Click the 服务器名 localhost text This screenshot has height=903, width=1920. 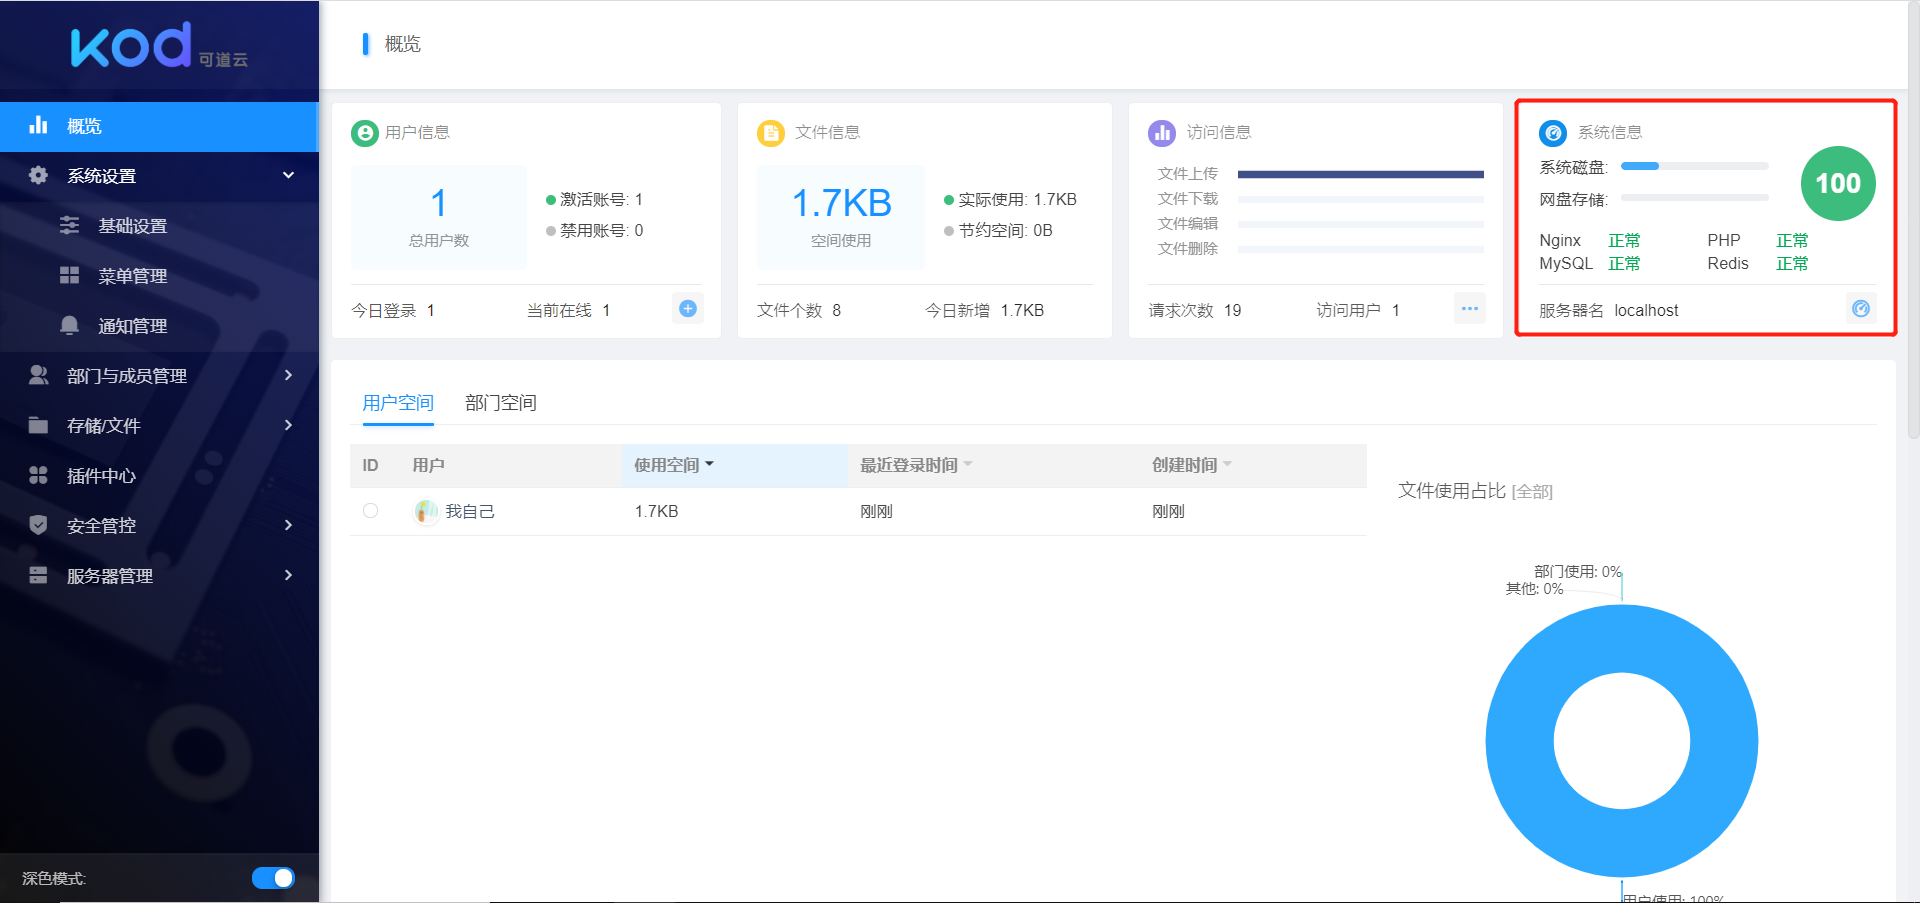[1609, 311]
